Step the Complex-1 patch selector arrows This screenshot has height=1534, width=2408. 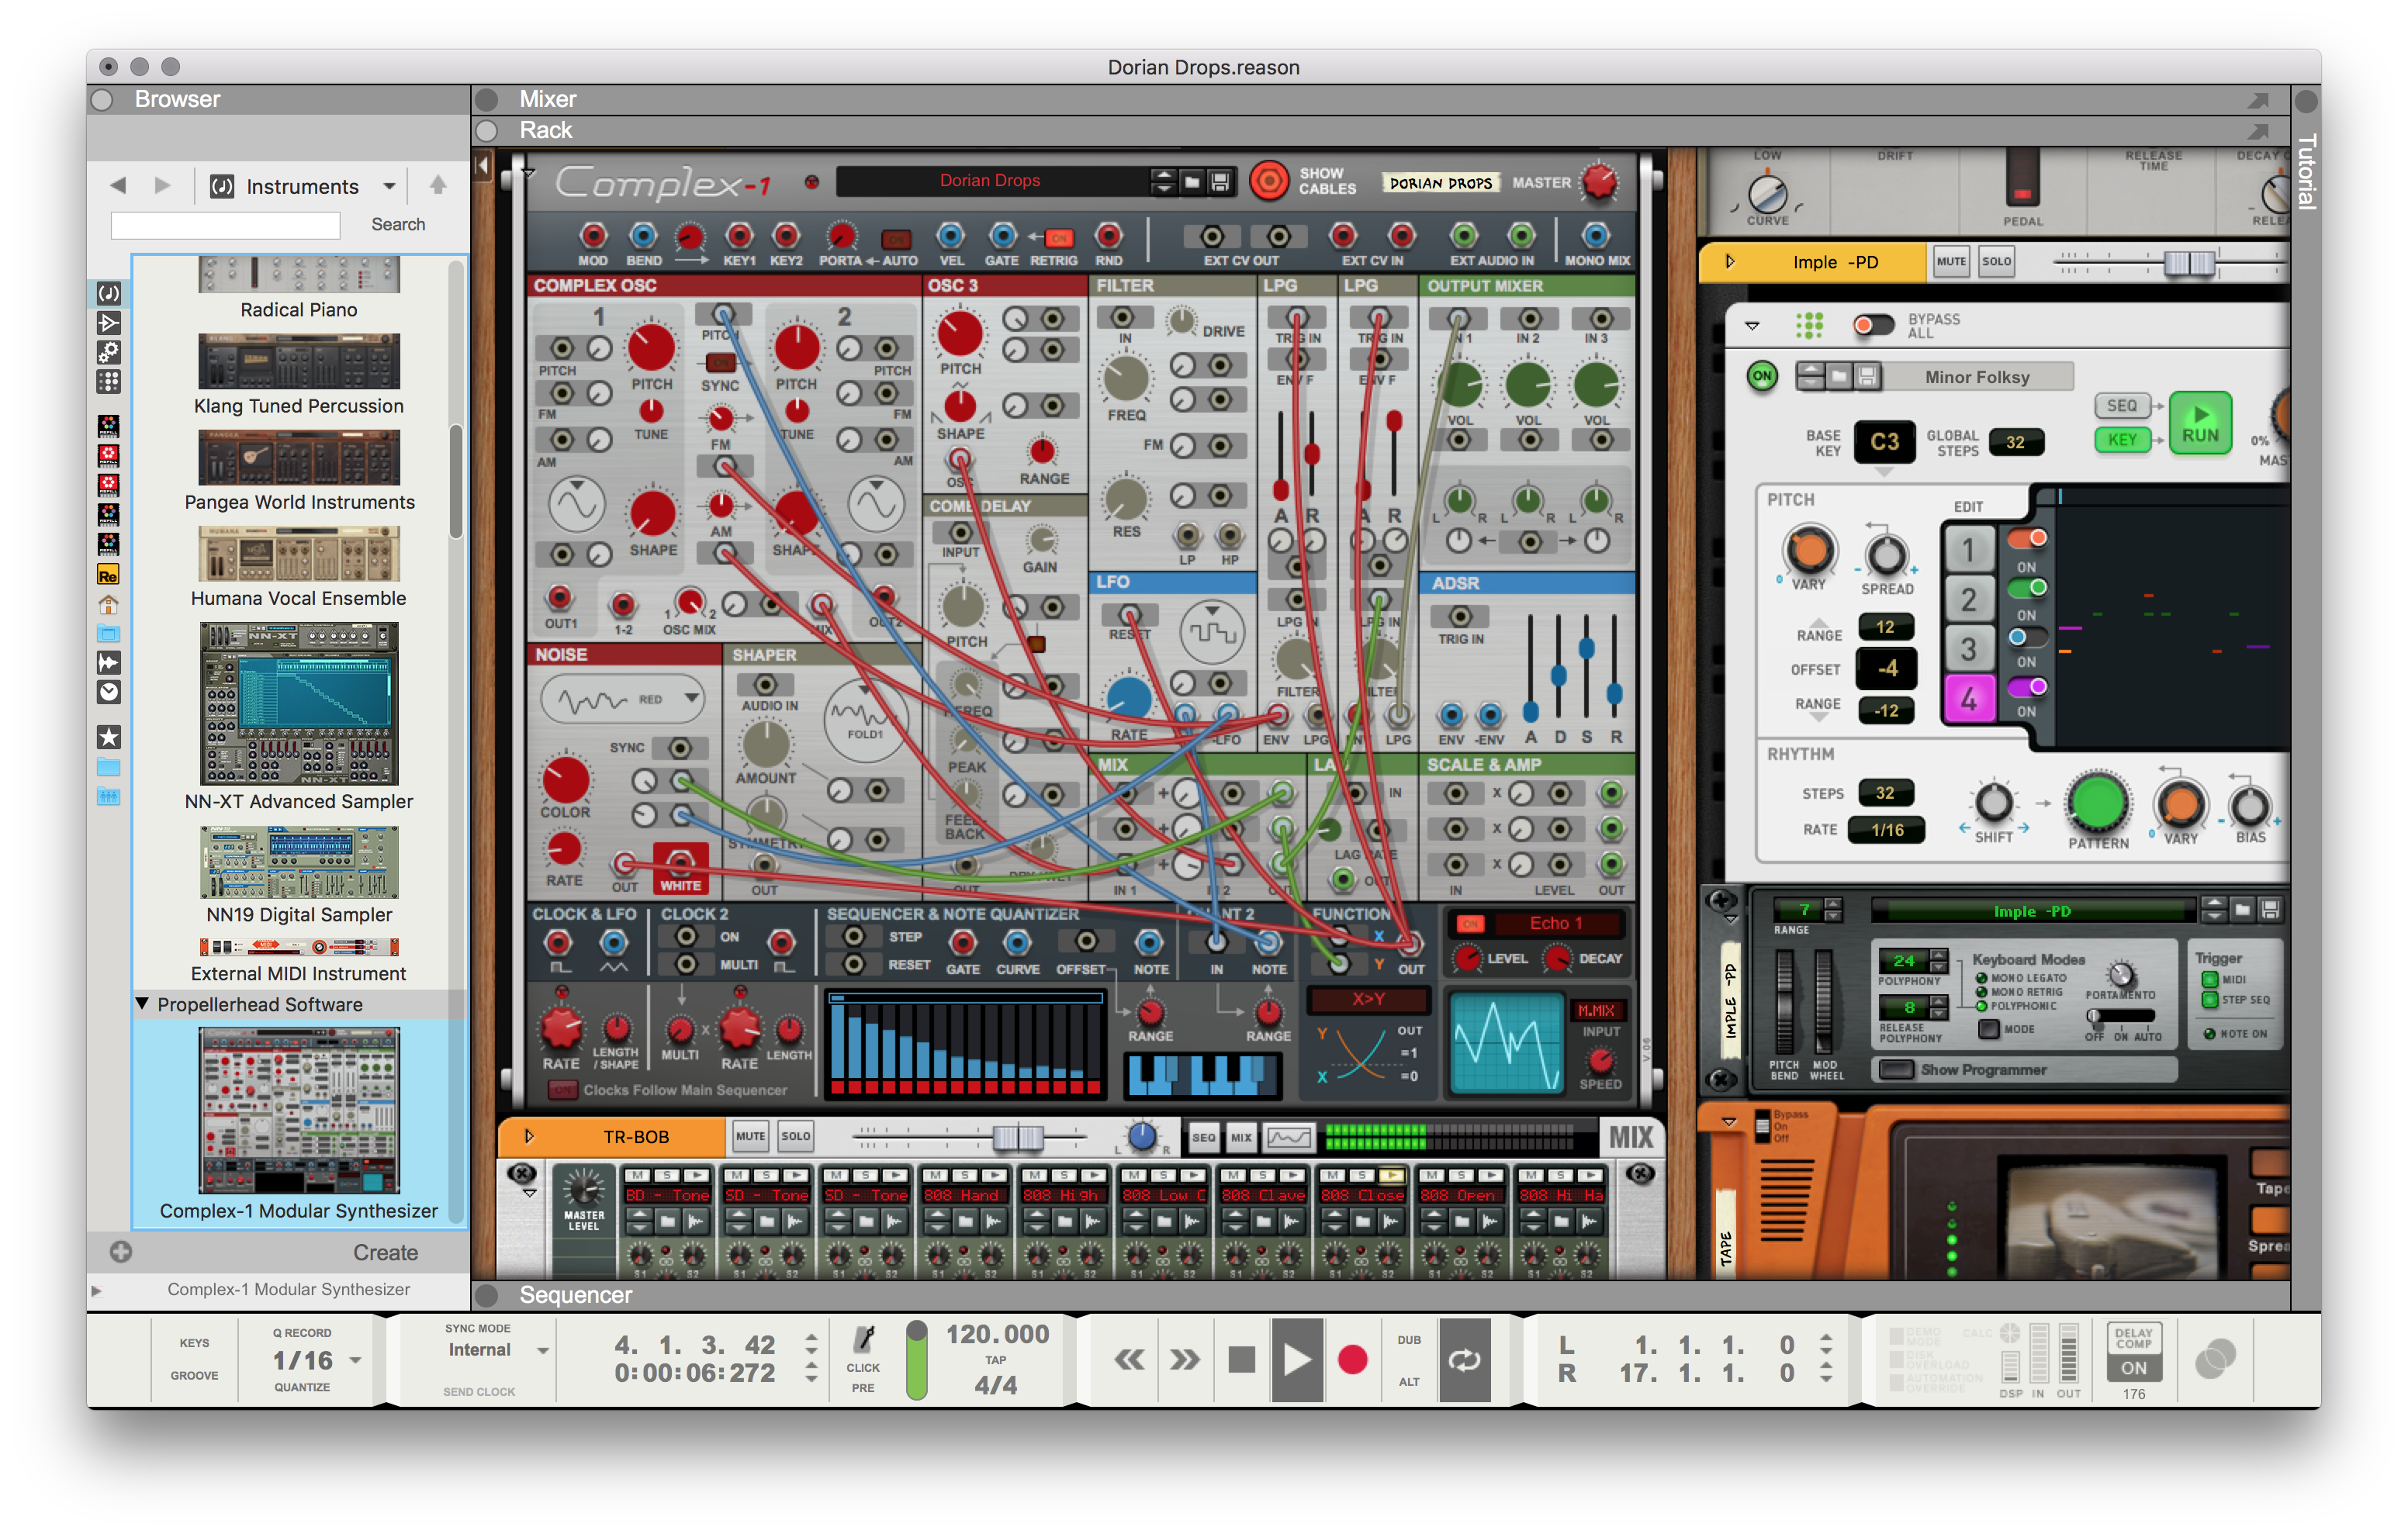pyautogui.click(x=1162, y=181)
